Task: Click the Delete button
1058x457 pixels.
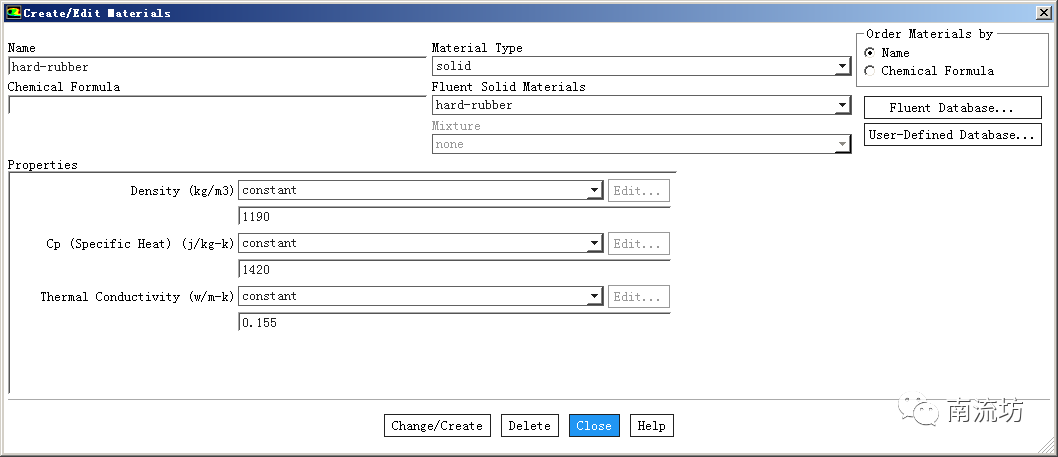Action: [530, 426]
